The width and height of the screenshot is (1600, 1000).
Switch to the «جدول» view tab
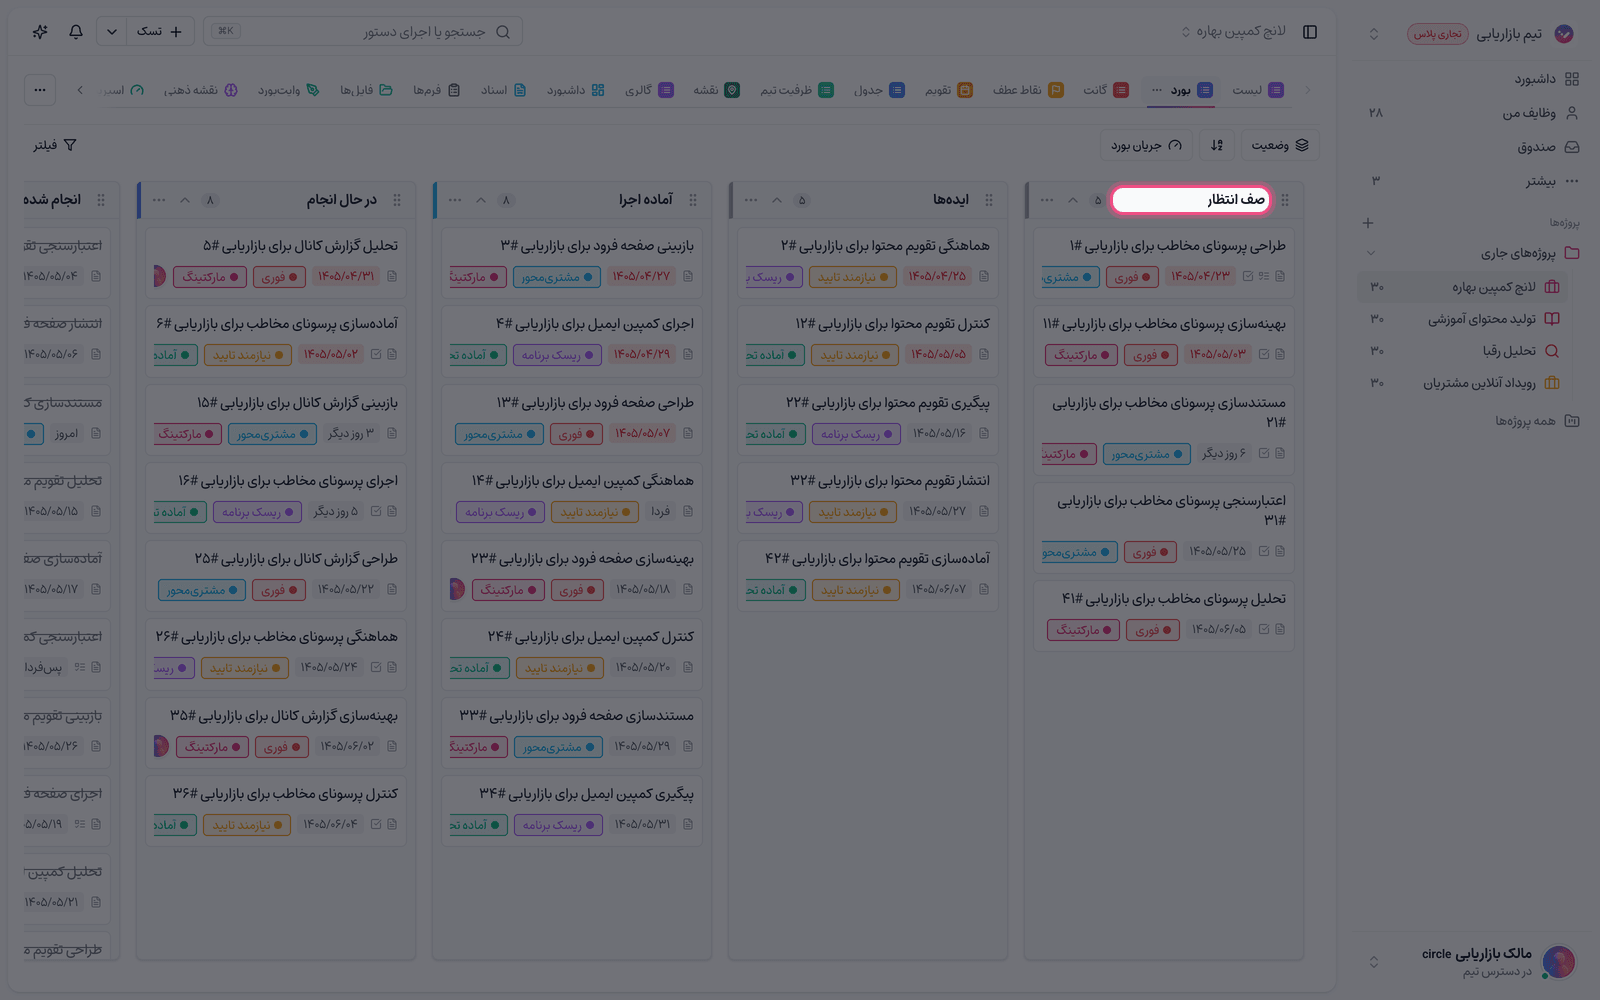coord(878,90)
